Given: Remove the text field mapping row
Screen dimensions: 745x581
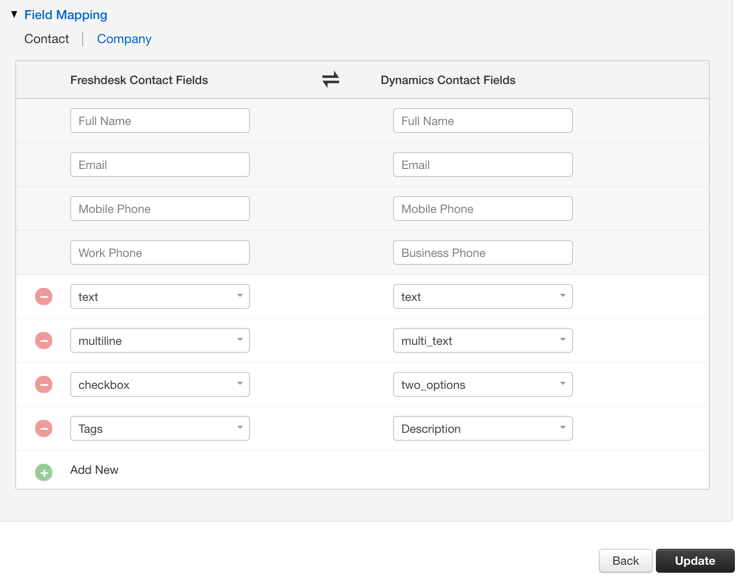Looking at the screenshot, I should pos(44,296).
